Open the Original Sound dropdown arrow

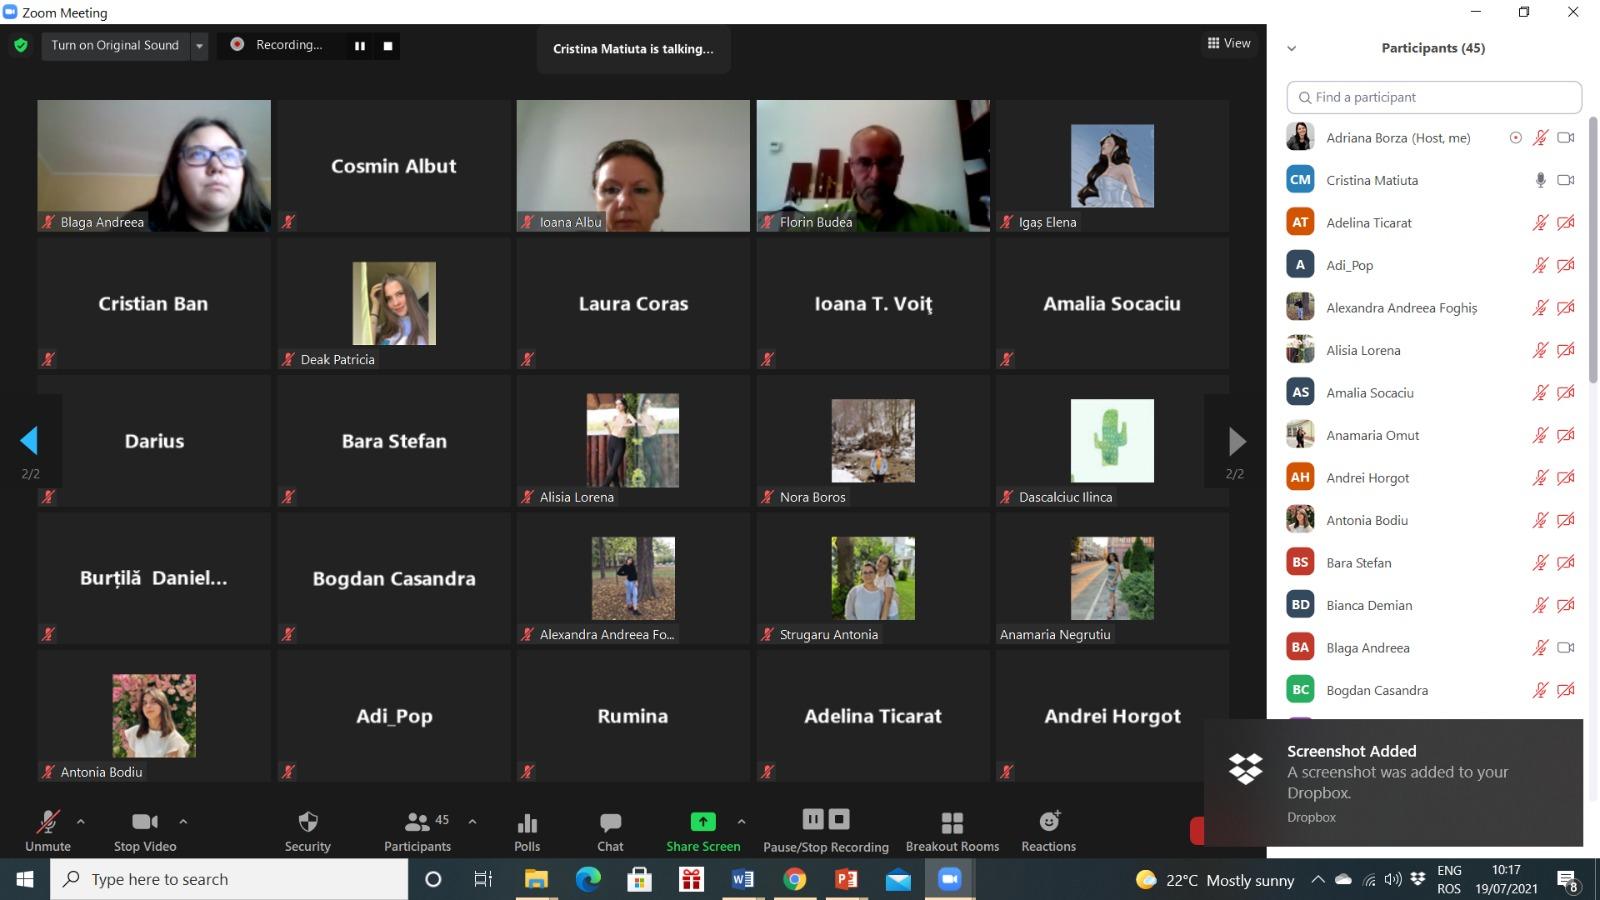[x=199, y=45]
